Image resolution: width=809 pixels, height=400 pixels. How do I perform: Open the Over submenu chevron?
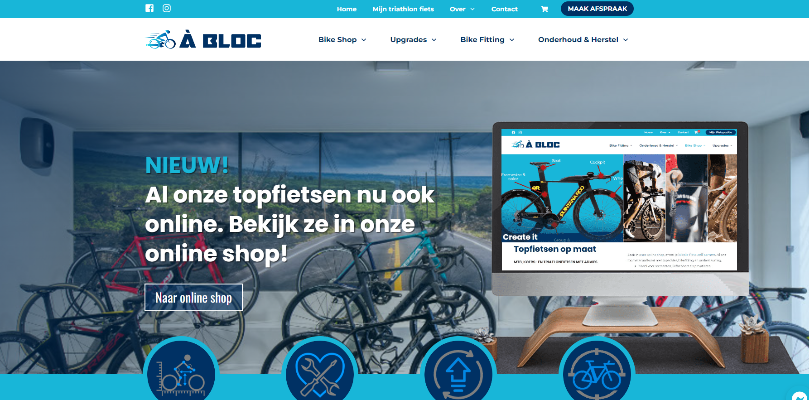(472, 9)
